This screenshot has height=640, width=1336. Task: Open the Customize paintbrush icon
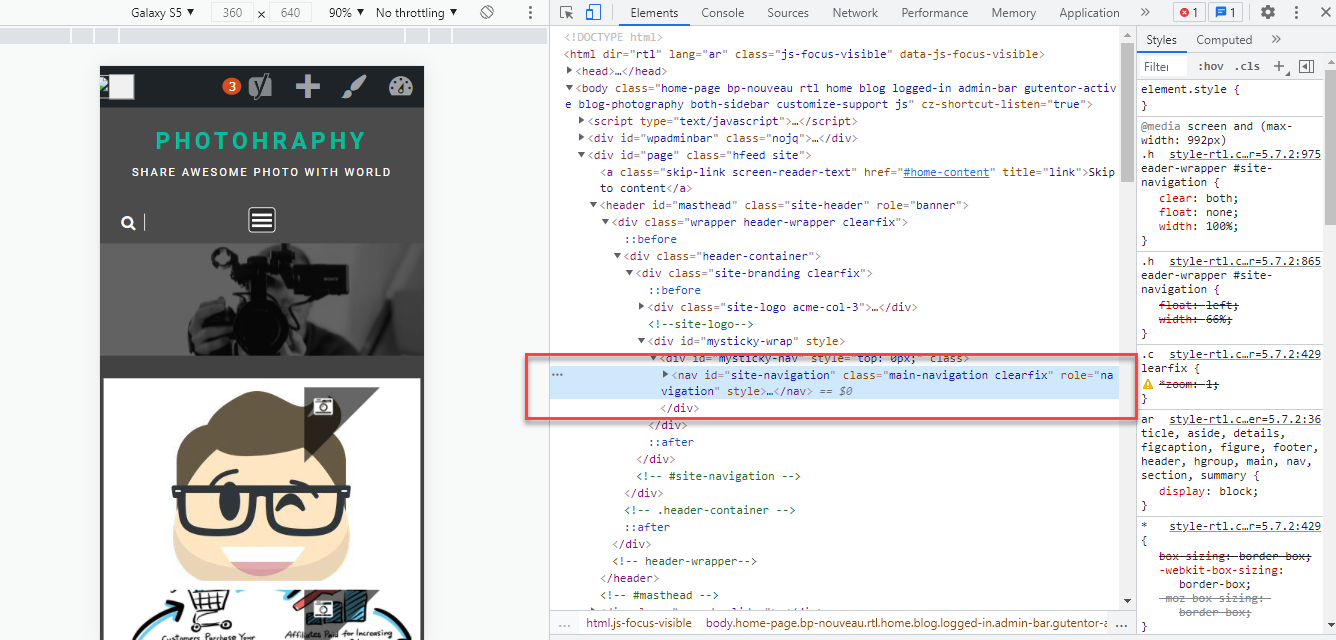(x=354, y=86)
